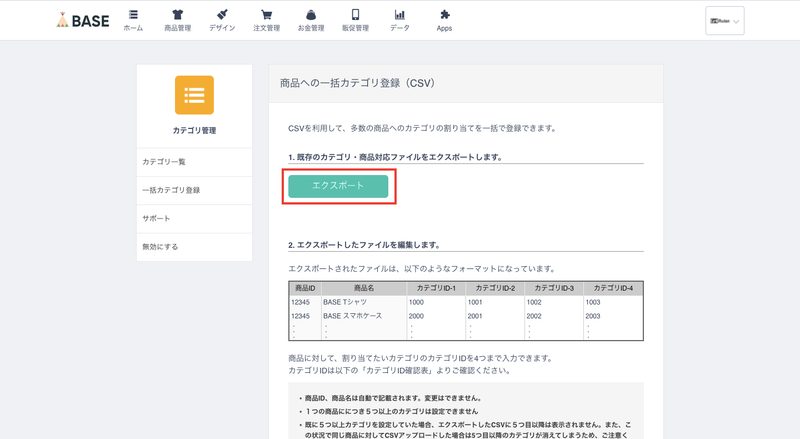Select カテゴリ一覧 in sidebar
Screen dimensions: 800x439
click(194, 162)
